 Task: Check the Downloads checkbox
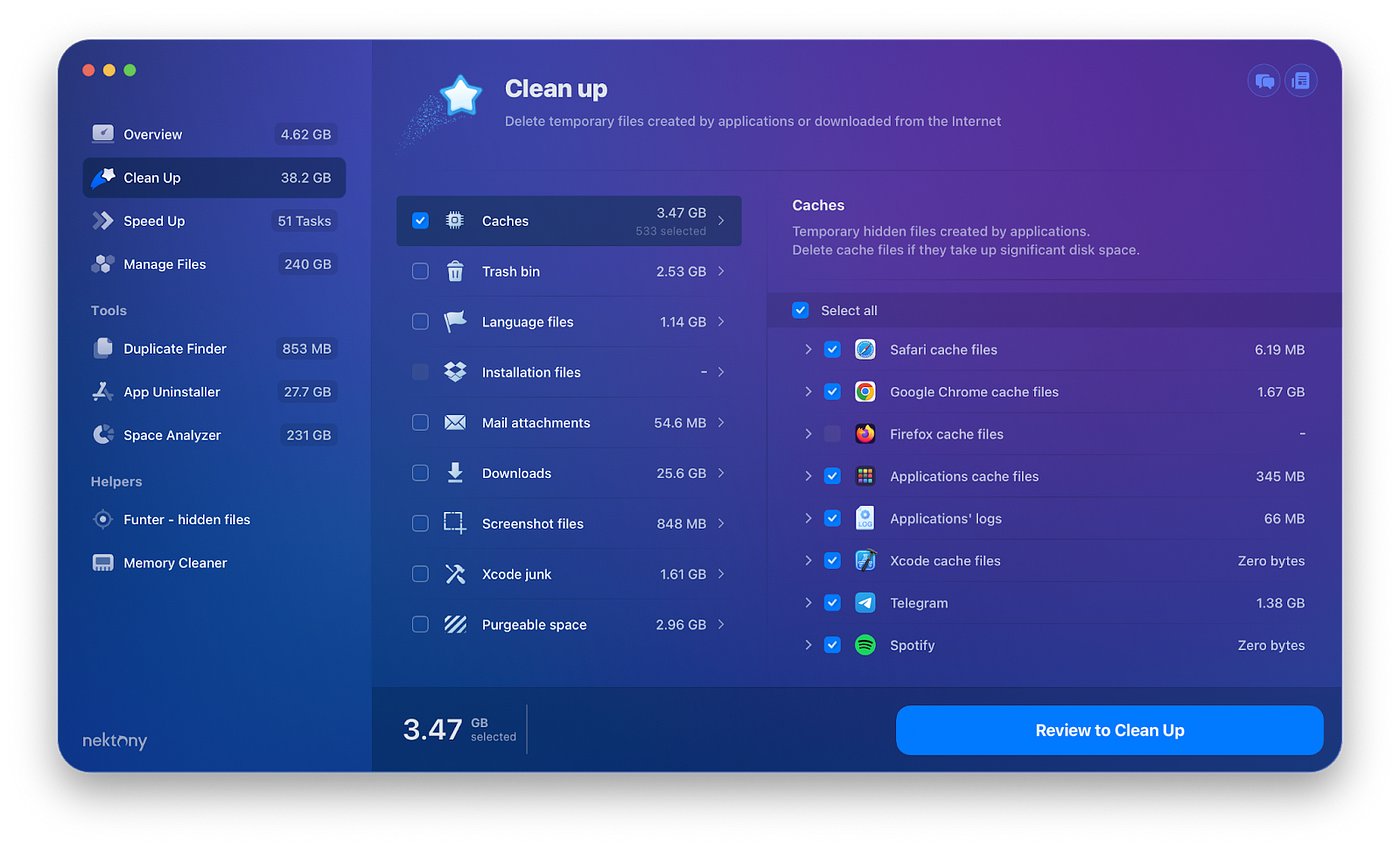coord(420,473)
